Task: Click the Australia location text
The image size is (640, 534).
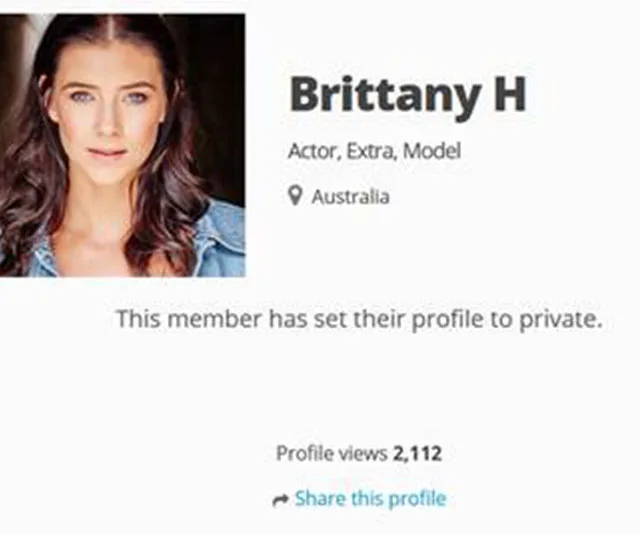Action: (351, 197)
